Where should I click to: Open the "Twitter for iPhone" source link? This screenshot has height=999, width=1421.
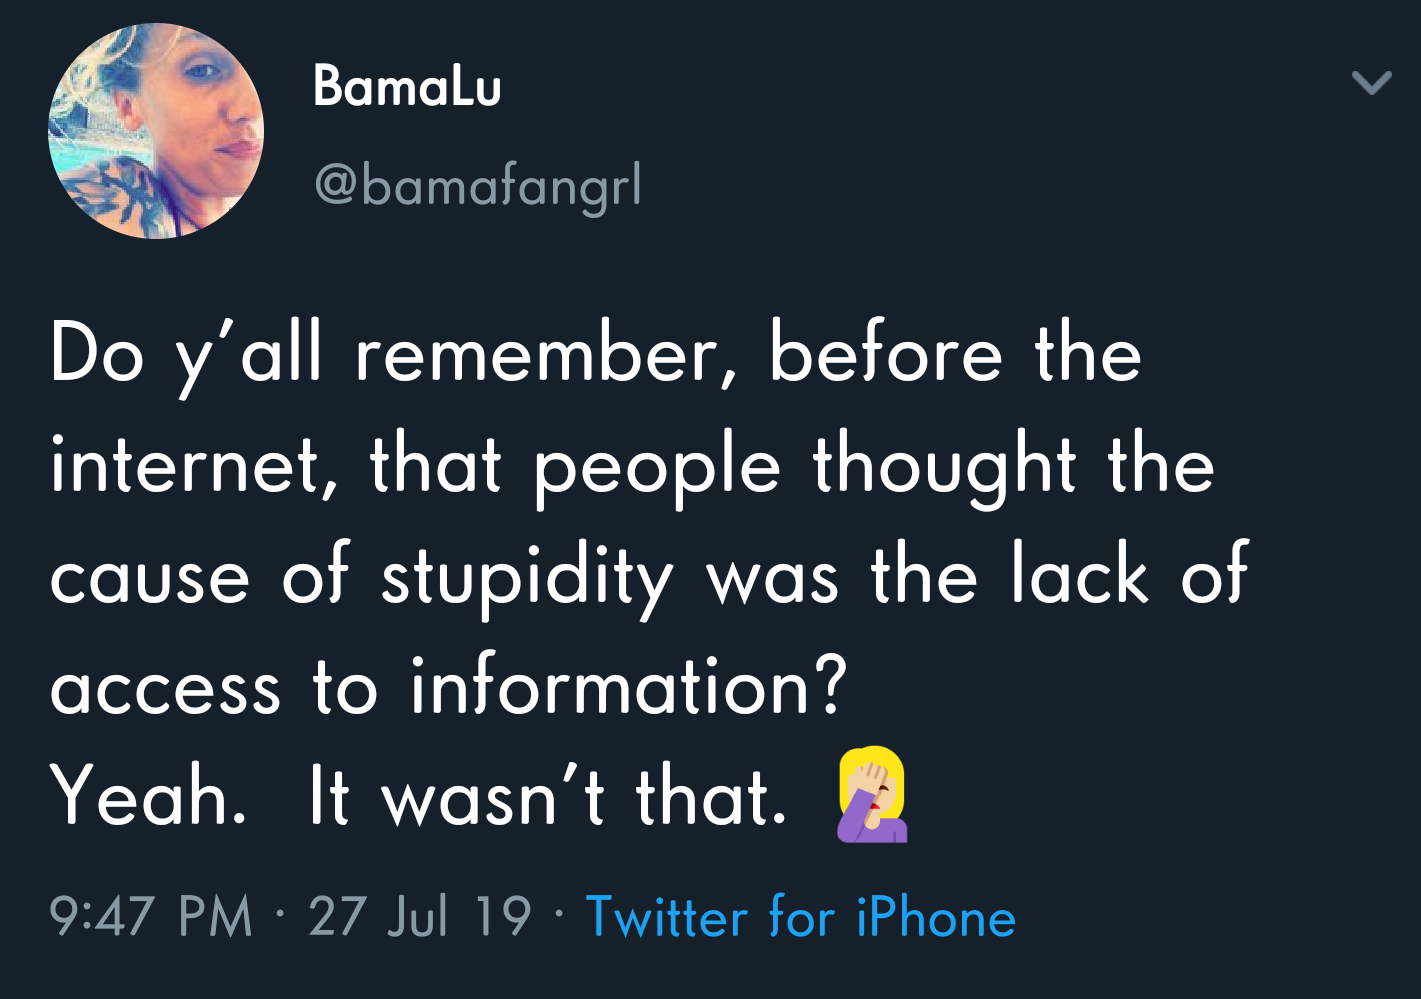point(800,916)
